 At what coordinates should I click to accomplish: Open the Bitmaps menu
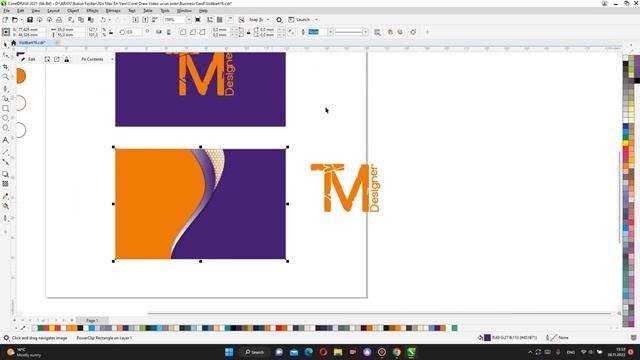coord(113,11)
